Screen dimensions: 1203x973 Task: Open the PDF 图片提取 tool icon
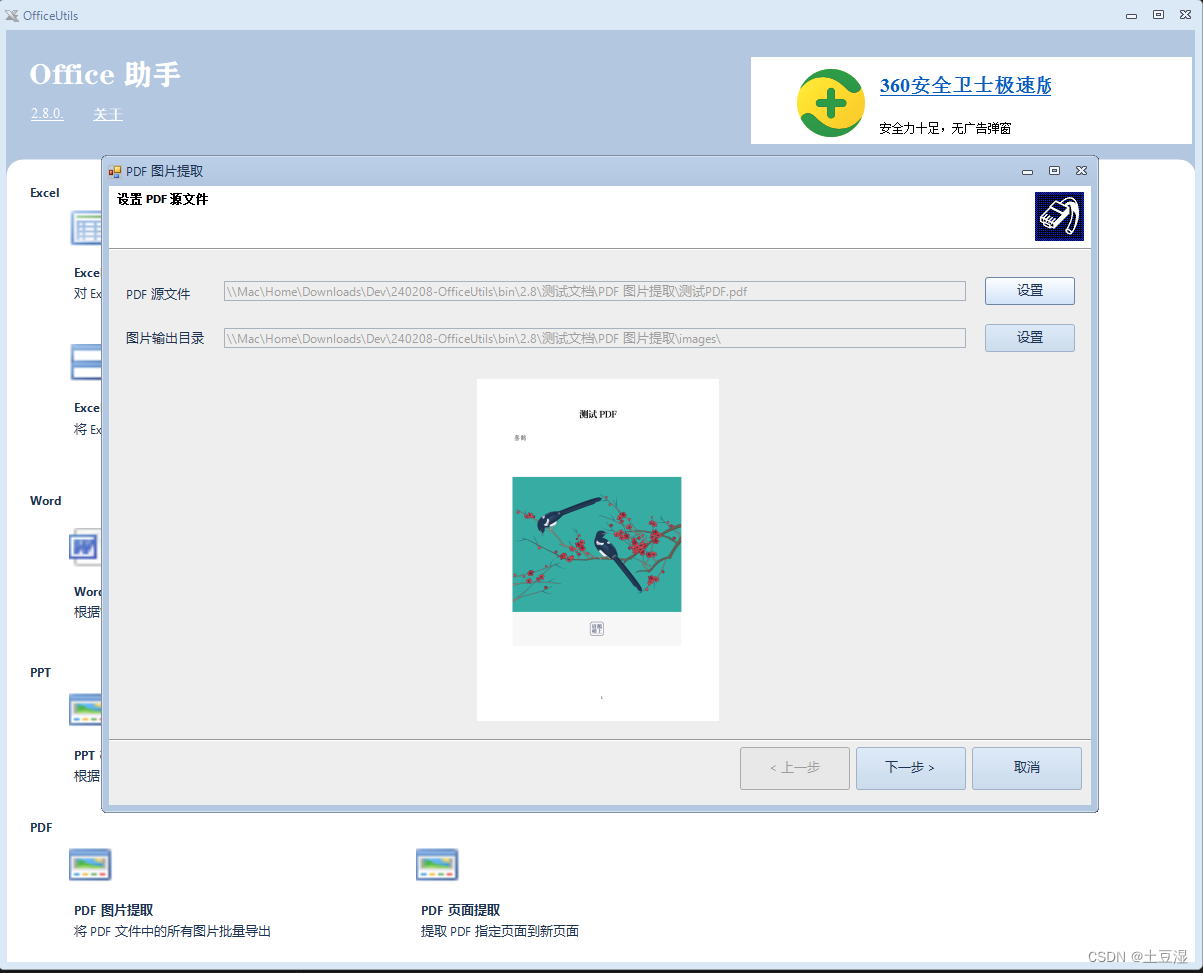[90, 864]
